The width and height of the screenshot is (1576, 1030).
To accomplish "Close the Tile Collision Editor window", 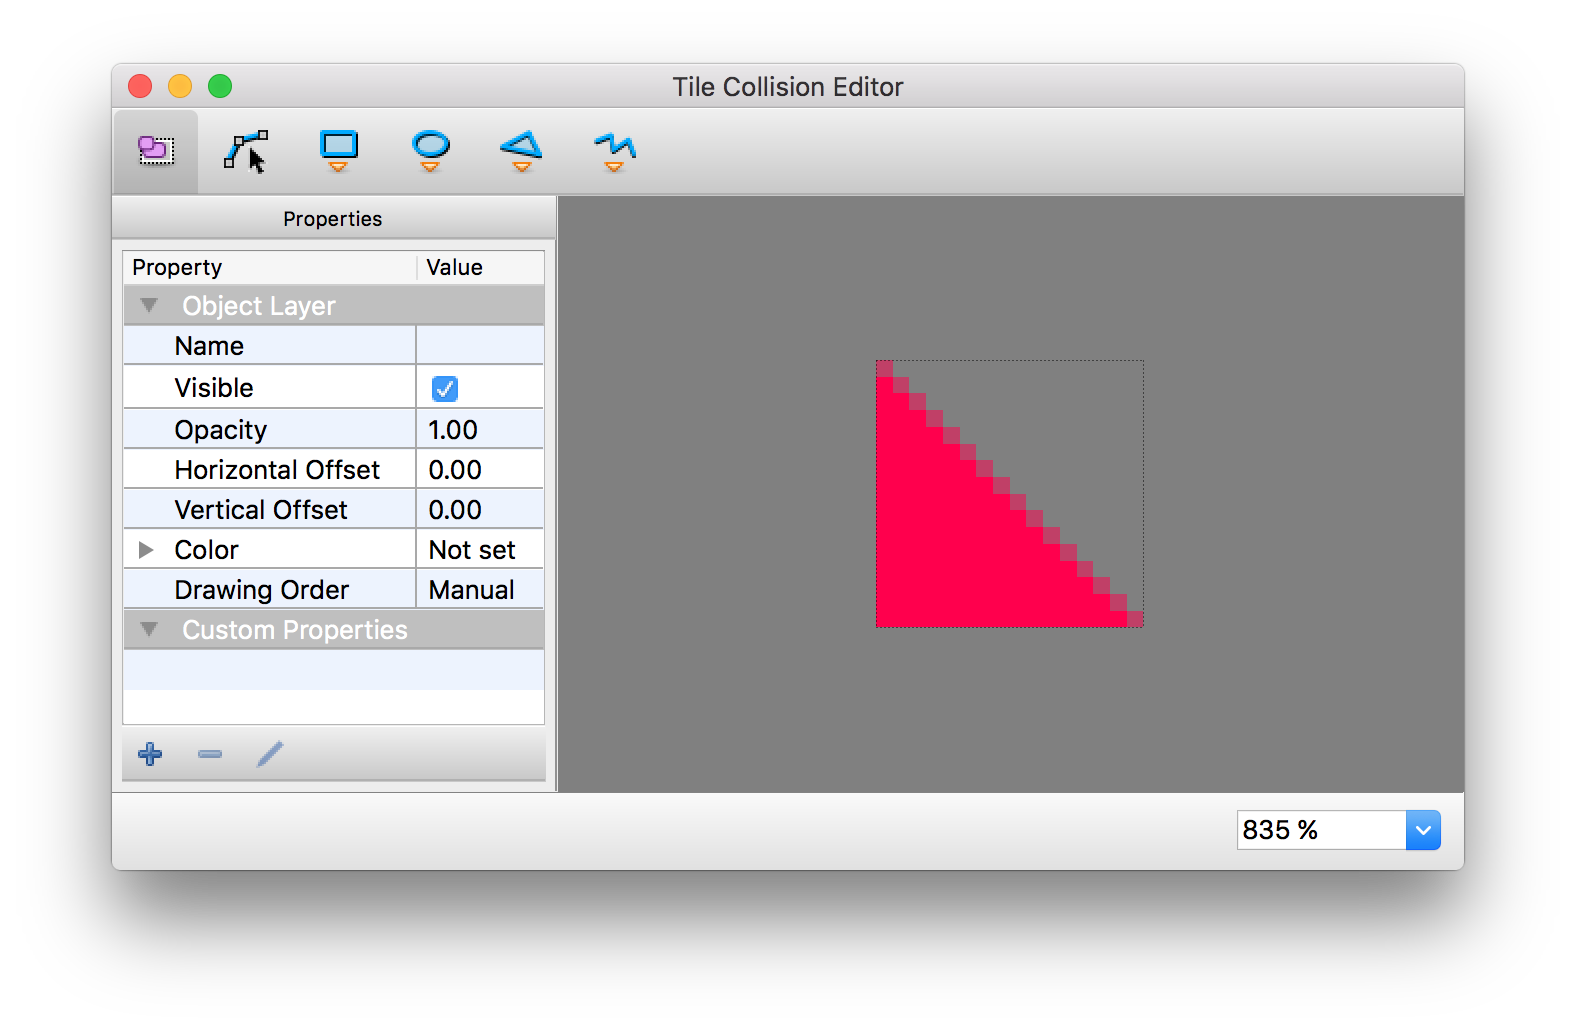I will [140, 87].
